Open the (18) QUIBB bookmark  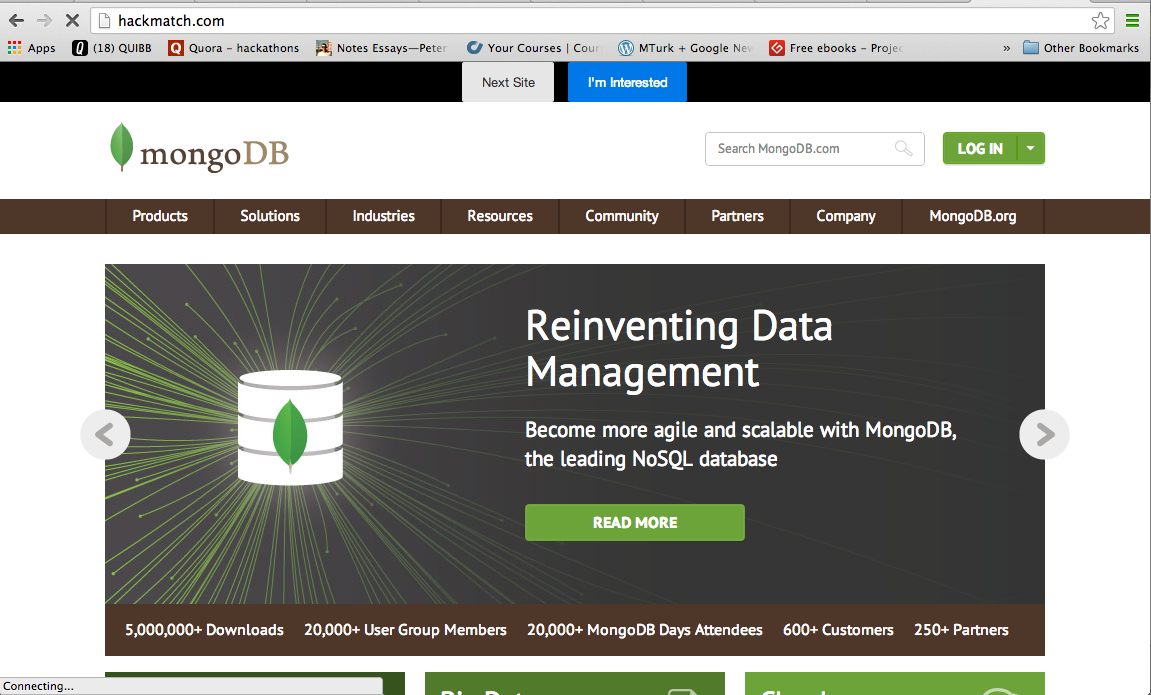(112, 48)
